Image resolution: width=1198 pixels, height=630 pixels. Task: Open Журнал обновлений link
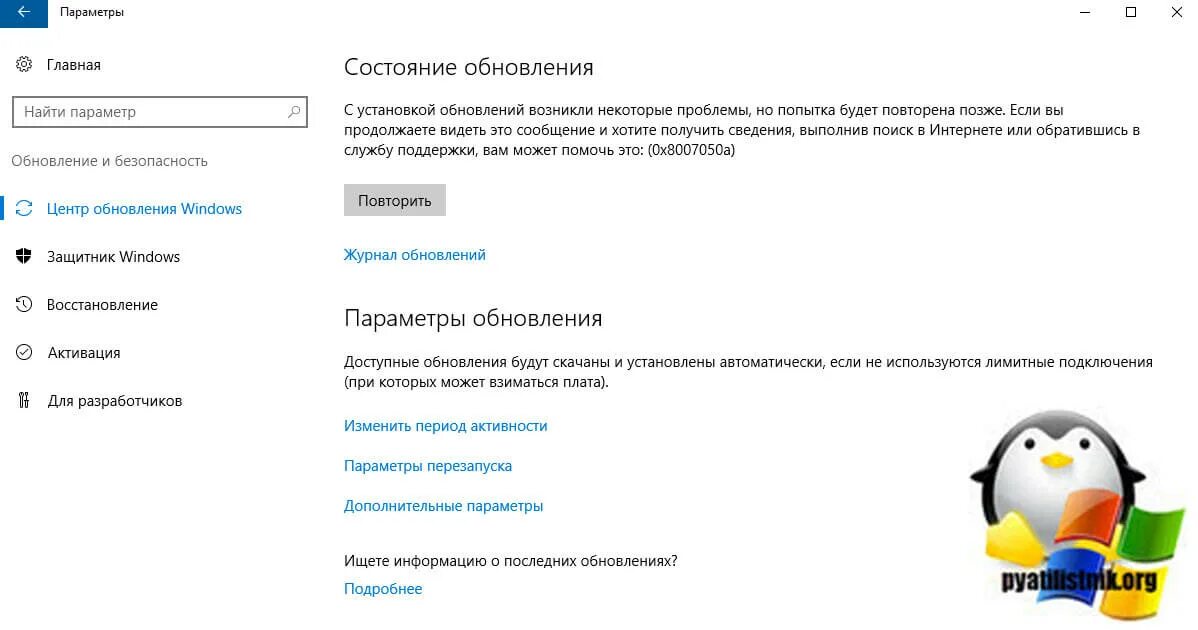(x=415, y=255)
